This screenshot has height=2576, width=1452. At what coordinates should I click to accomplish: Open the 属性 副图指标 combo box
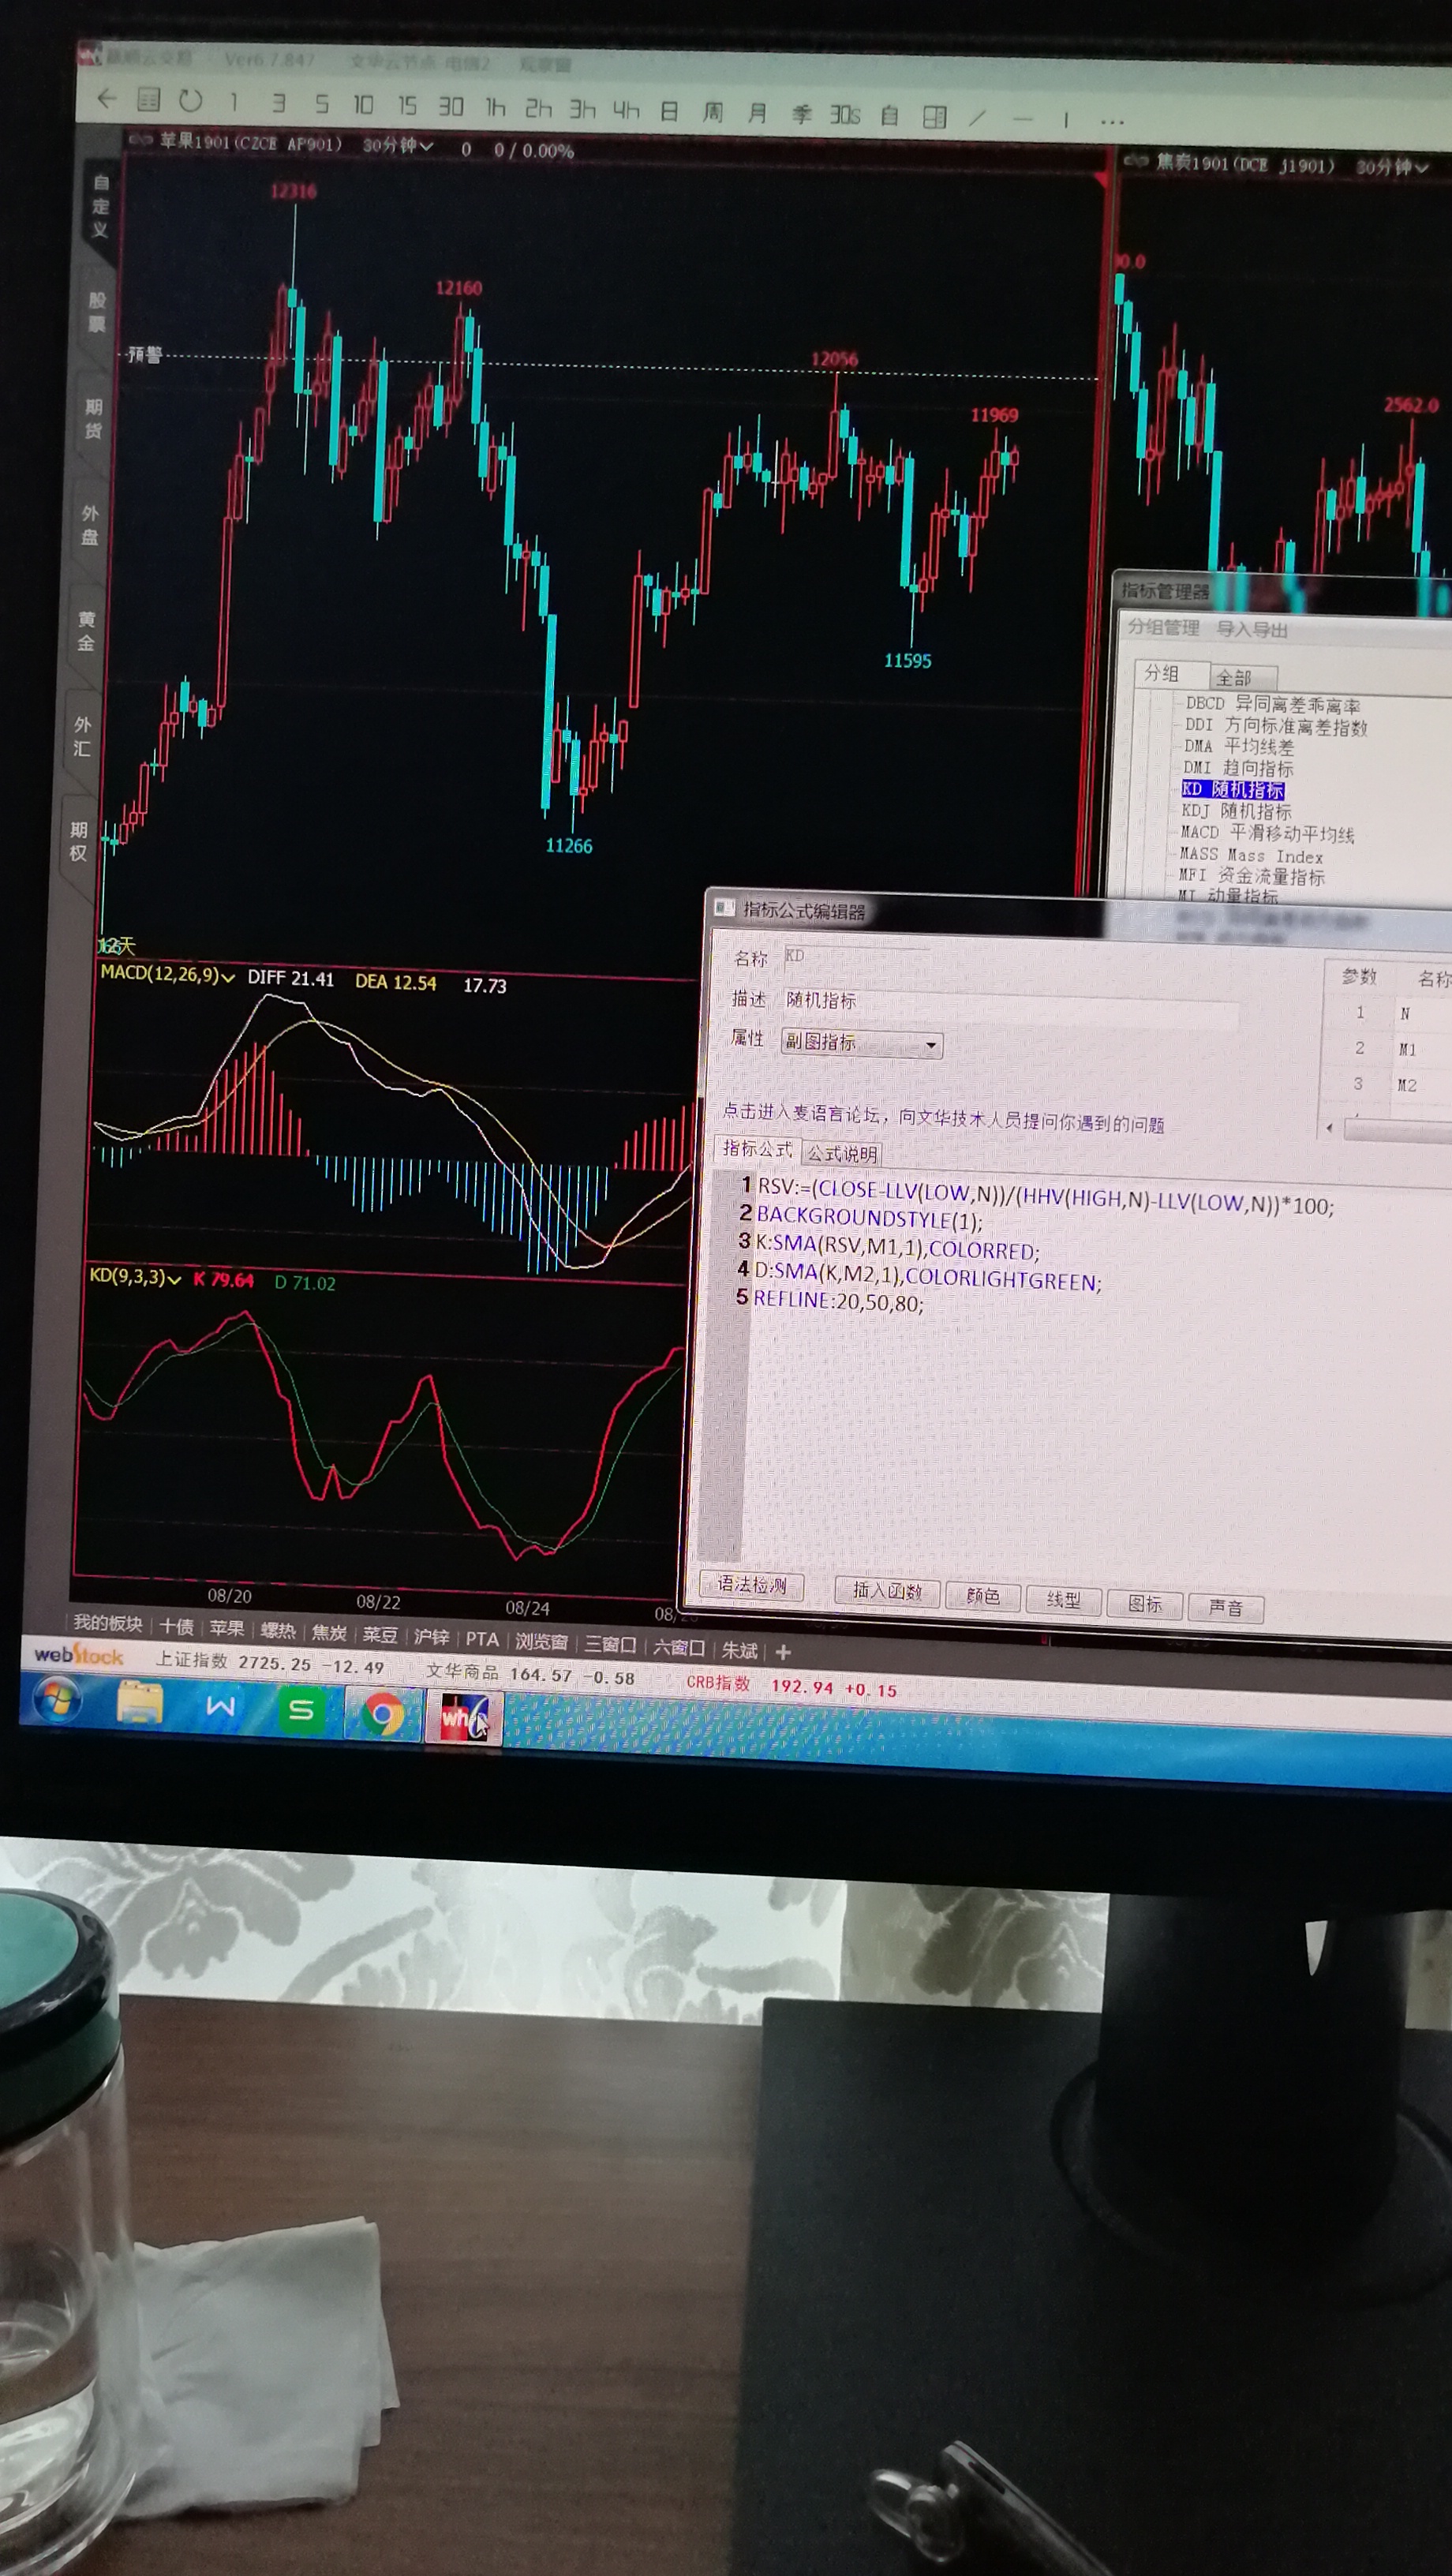pos(861,1043)
